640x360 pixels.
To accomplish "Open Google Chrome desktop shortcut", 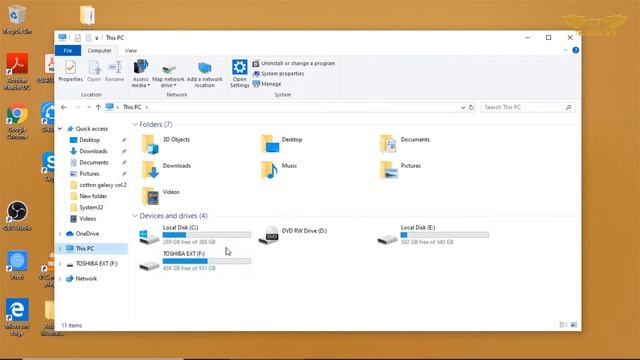I will click(x=17, y=122).
